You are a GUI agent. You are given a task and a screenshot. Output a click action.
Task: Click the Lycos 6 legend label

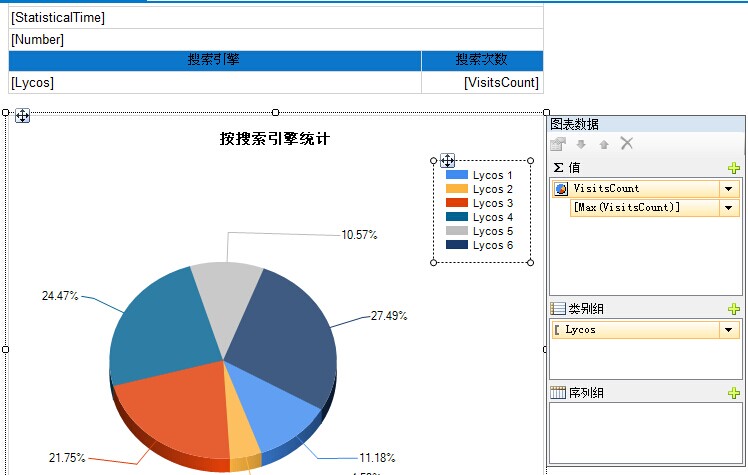click(x=493, y=245)
